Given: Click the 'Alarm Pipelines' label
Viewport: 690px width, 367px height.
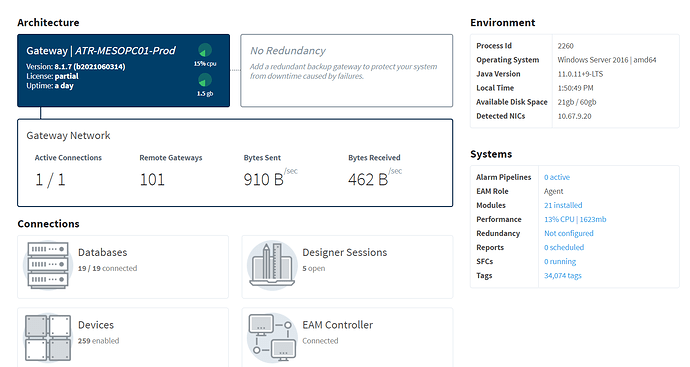Looking at the screenshot, I should point(503,177).
